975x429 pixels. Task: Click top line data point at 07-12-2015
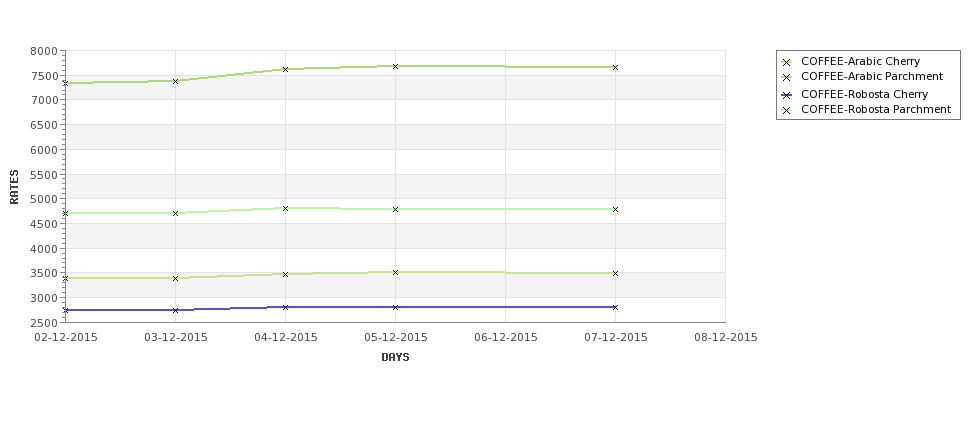616,67
